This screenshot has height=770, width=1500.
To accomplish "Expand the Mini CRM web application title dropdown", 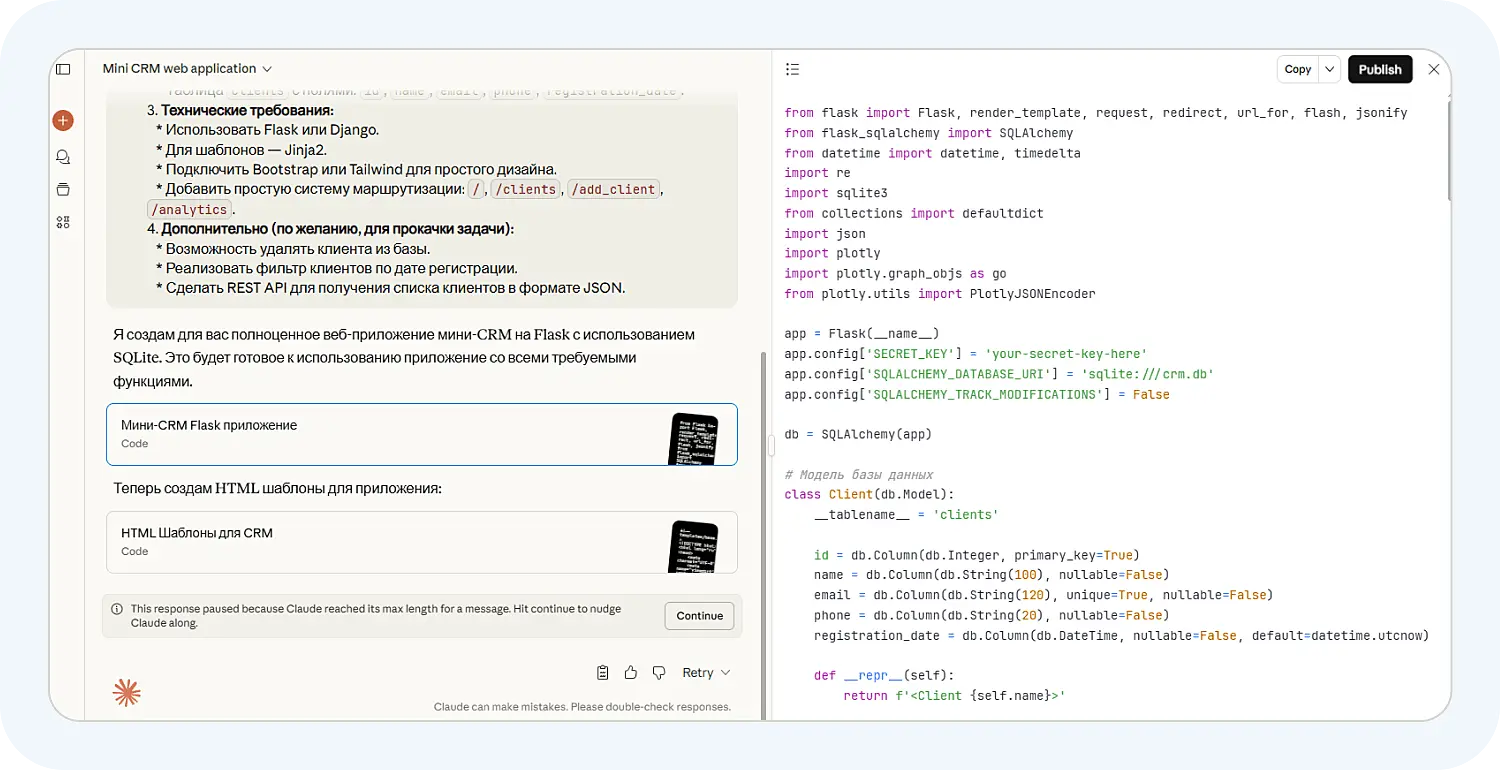I will click(187, 69).
